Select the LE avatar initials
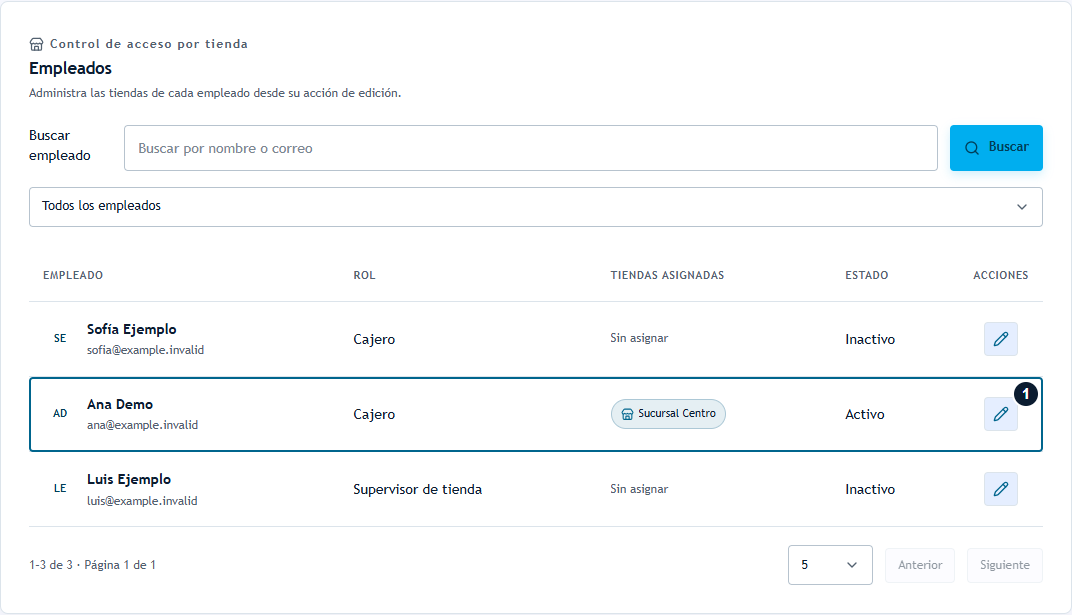Screen dimensions: 1072x615 pyautogui.click(x=60, y=489)
